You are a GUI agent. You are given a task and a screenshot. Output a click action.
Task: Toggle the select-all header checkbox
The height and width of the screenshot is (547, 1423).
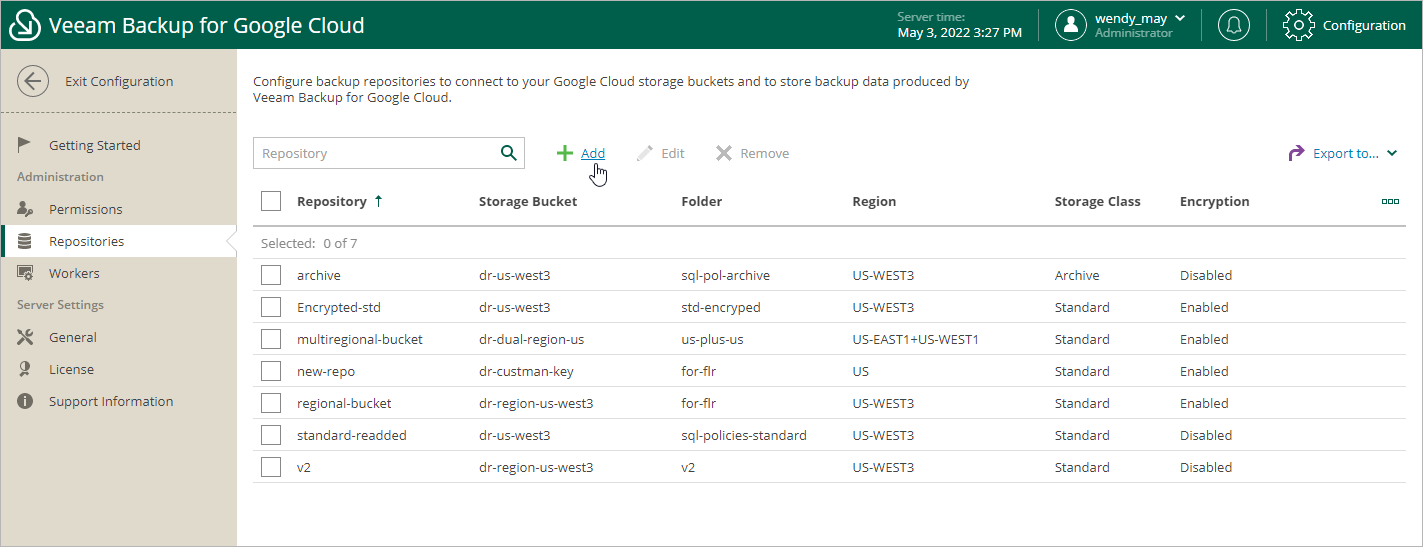(x=271, y=201)
